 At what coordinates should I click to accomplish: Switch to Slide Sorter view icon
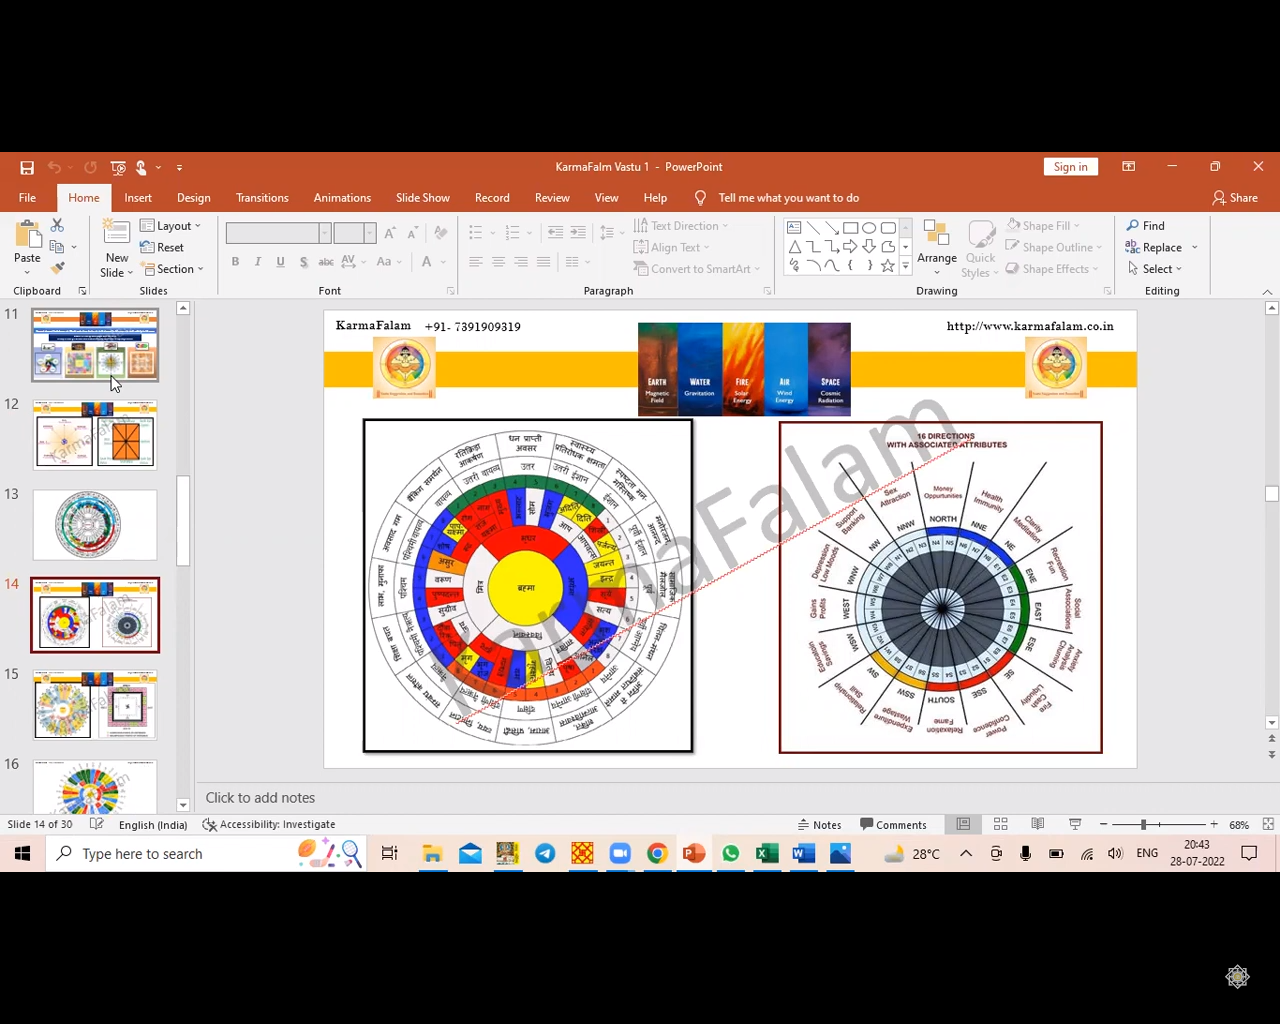[x=1000, y=825]
